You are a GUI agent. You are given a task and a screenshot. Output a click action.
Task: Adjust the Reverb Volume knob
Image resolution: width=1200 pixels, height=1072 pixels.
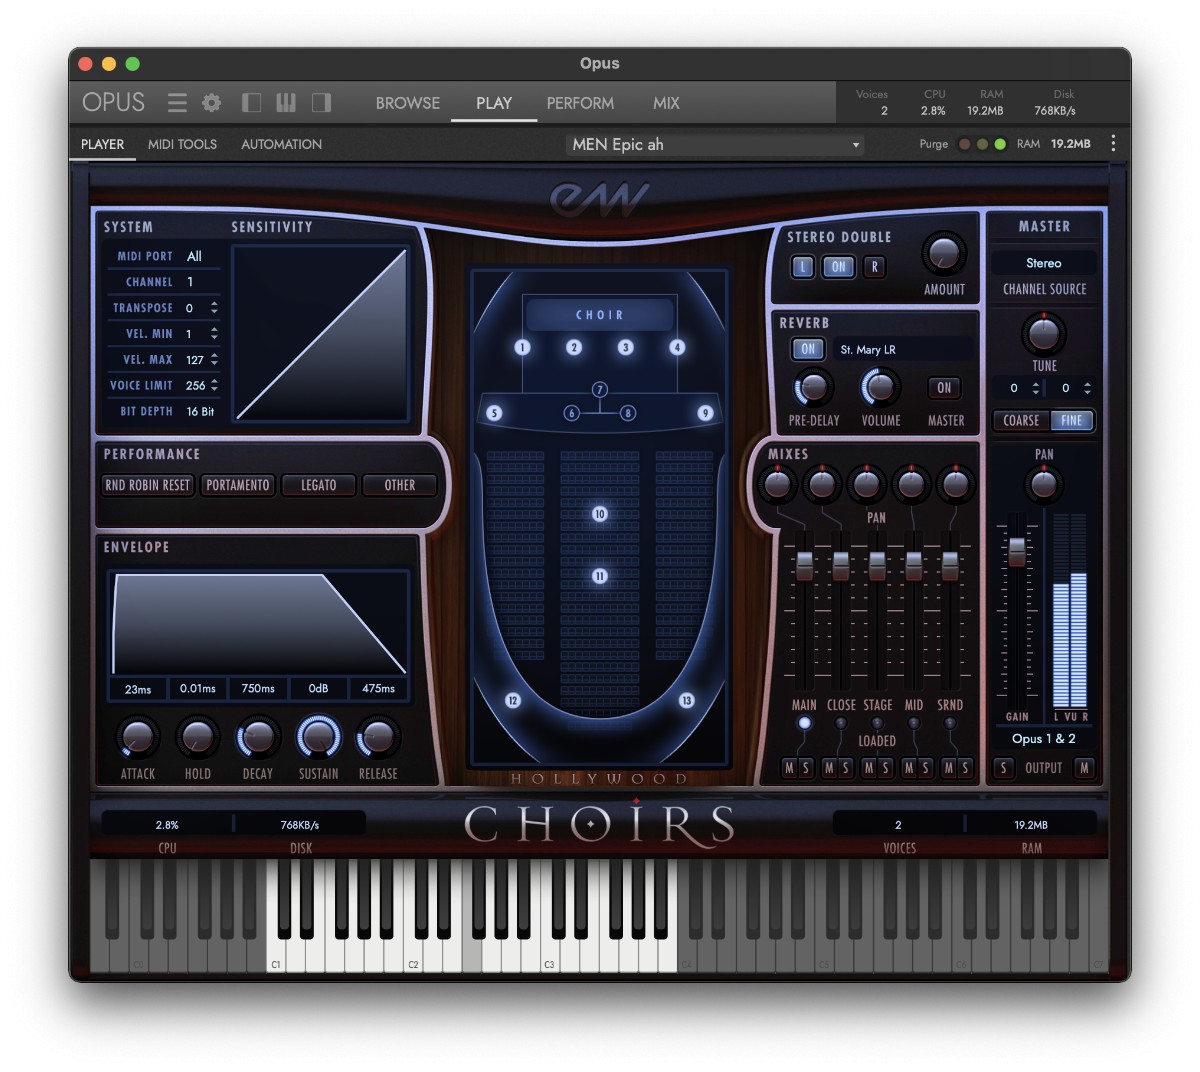[880, 387]
